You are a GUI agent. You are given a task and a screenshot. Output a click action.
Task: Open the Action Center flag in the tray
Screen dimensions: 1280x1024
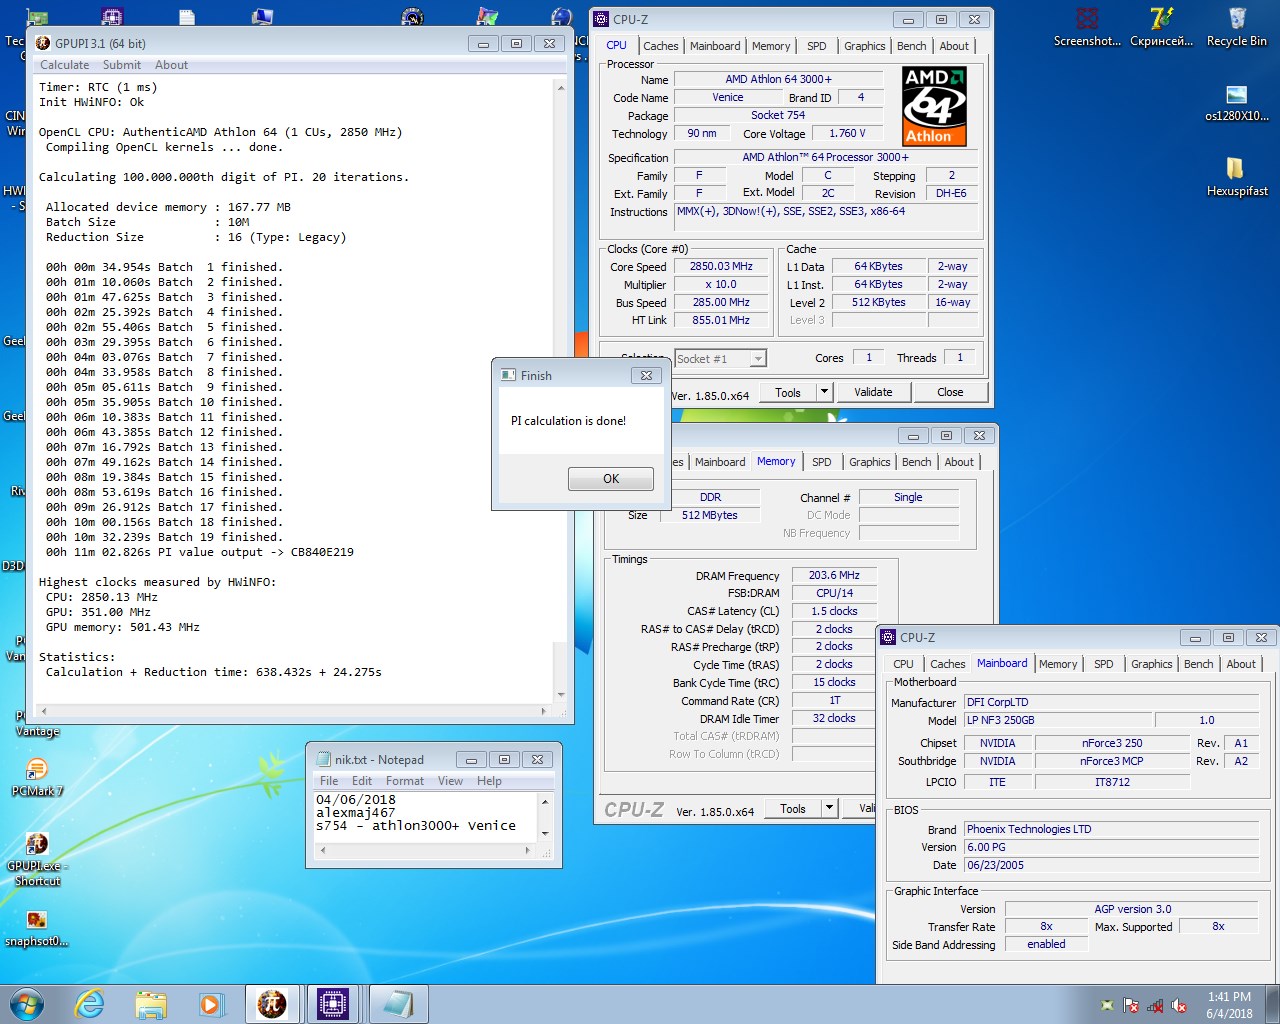tap(1131, 1005)
